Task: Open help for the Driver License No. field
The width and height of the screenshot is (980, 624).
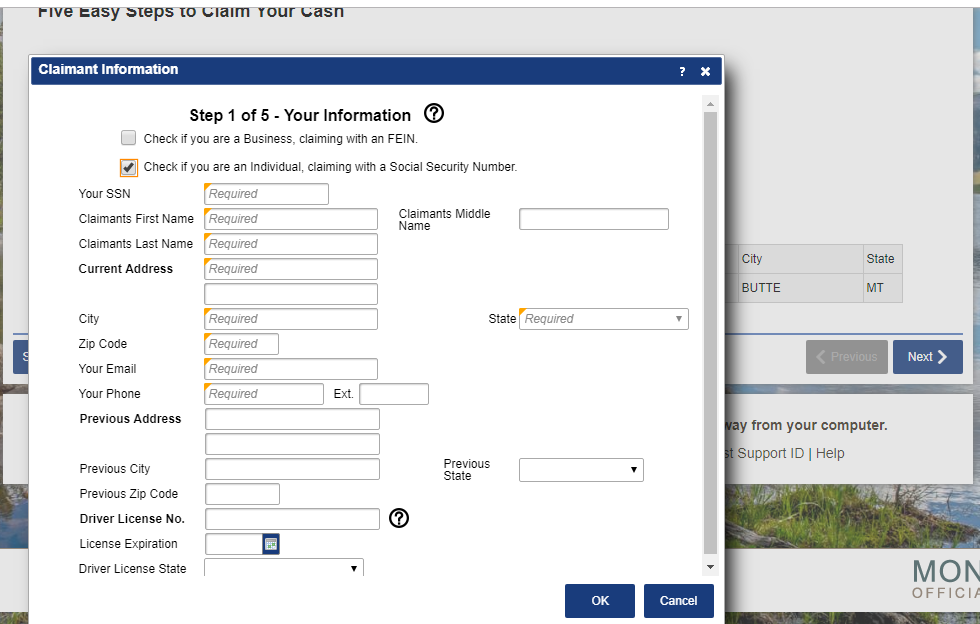Action: 399,518
